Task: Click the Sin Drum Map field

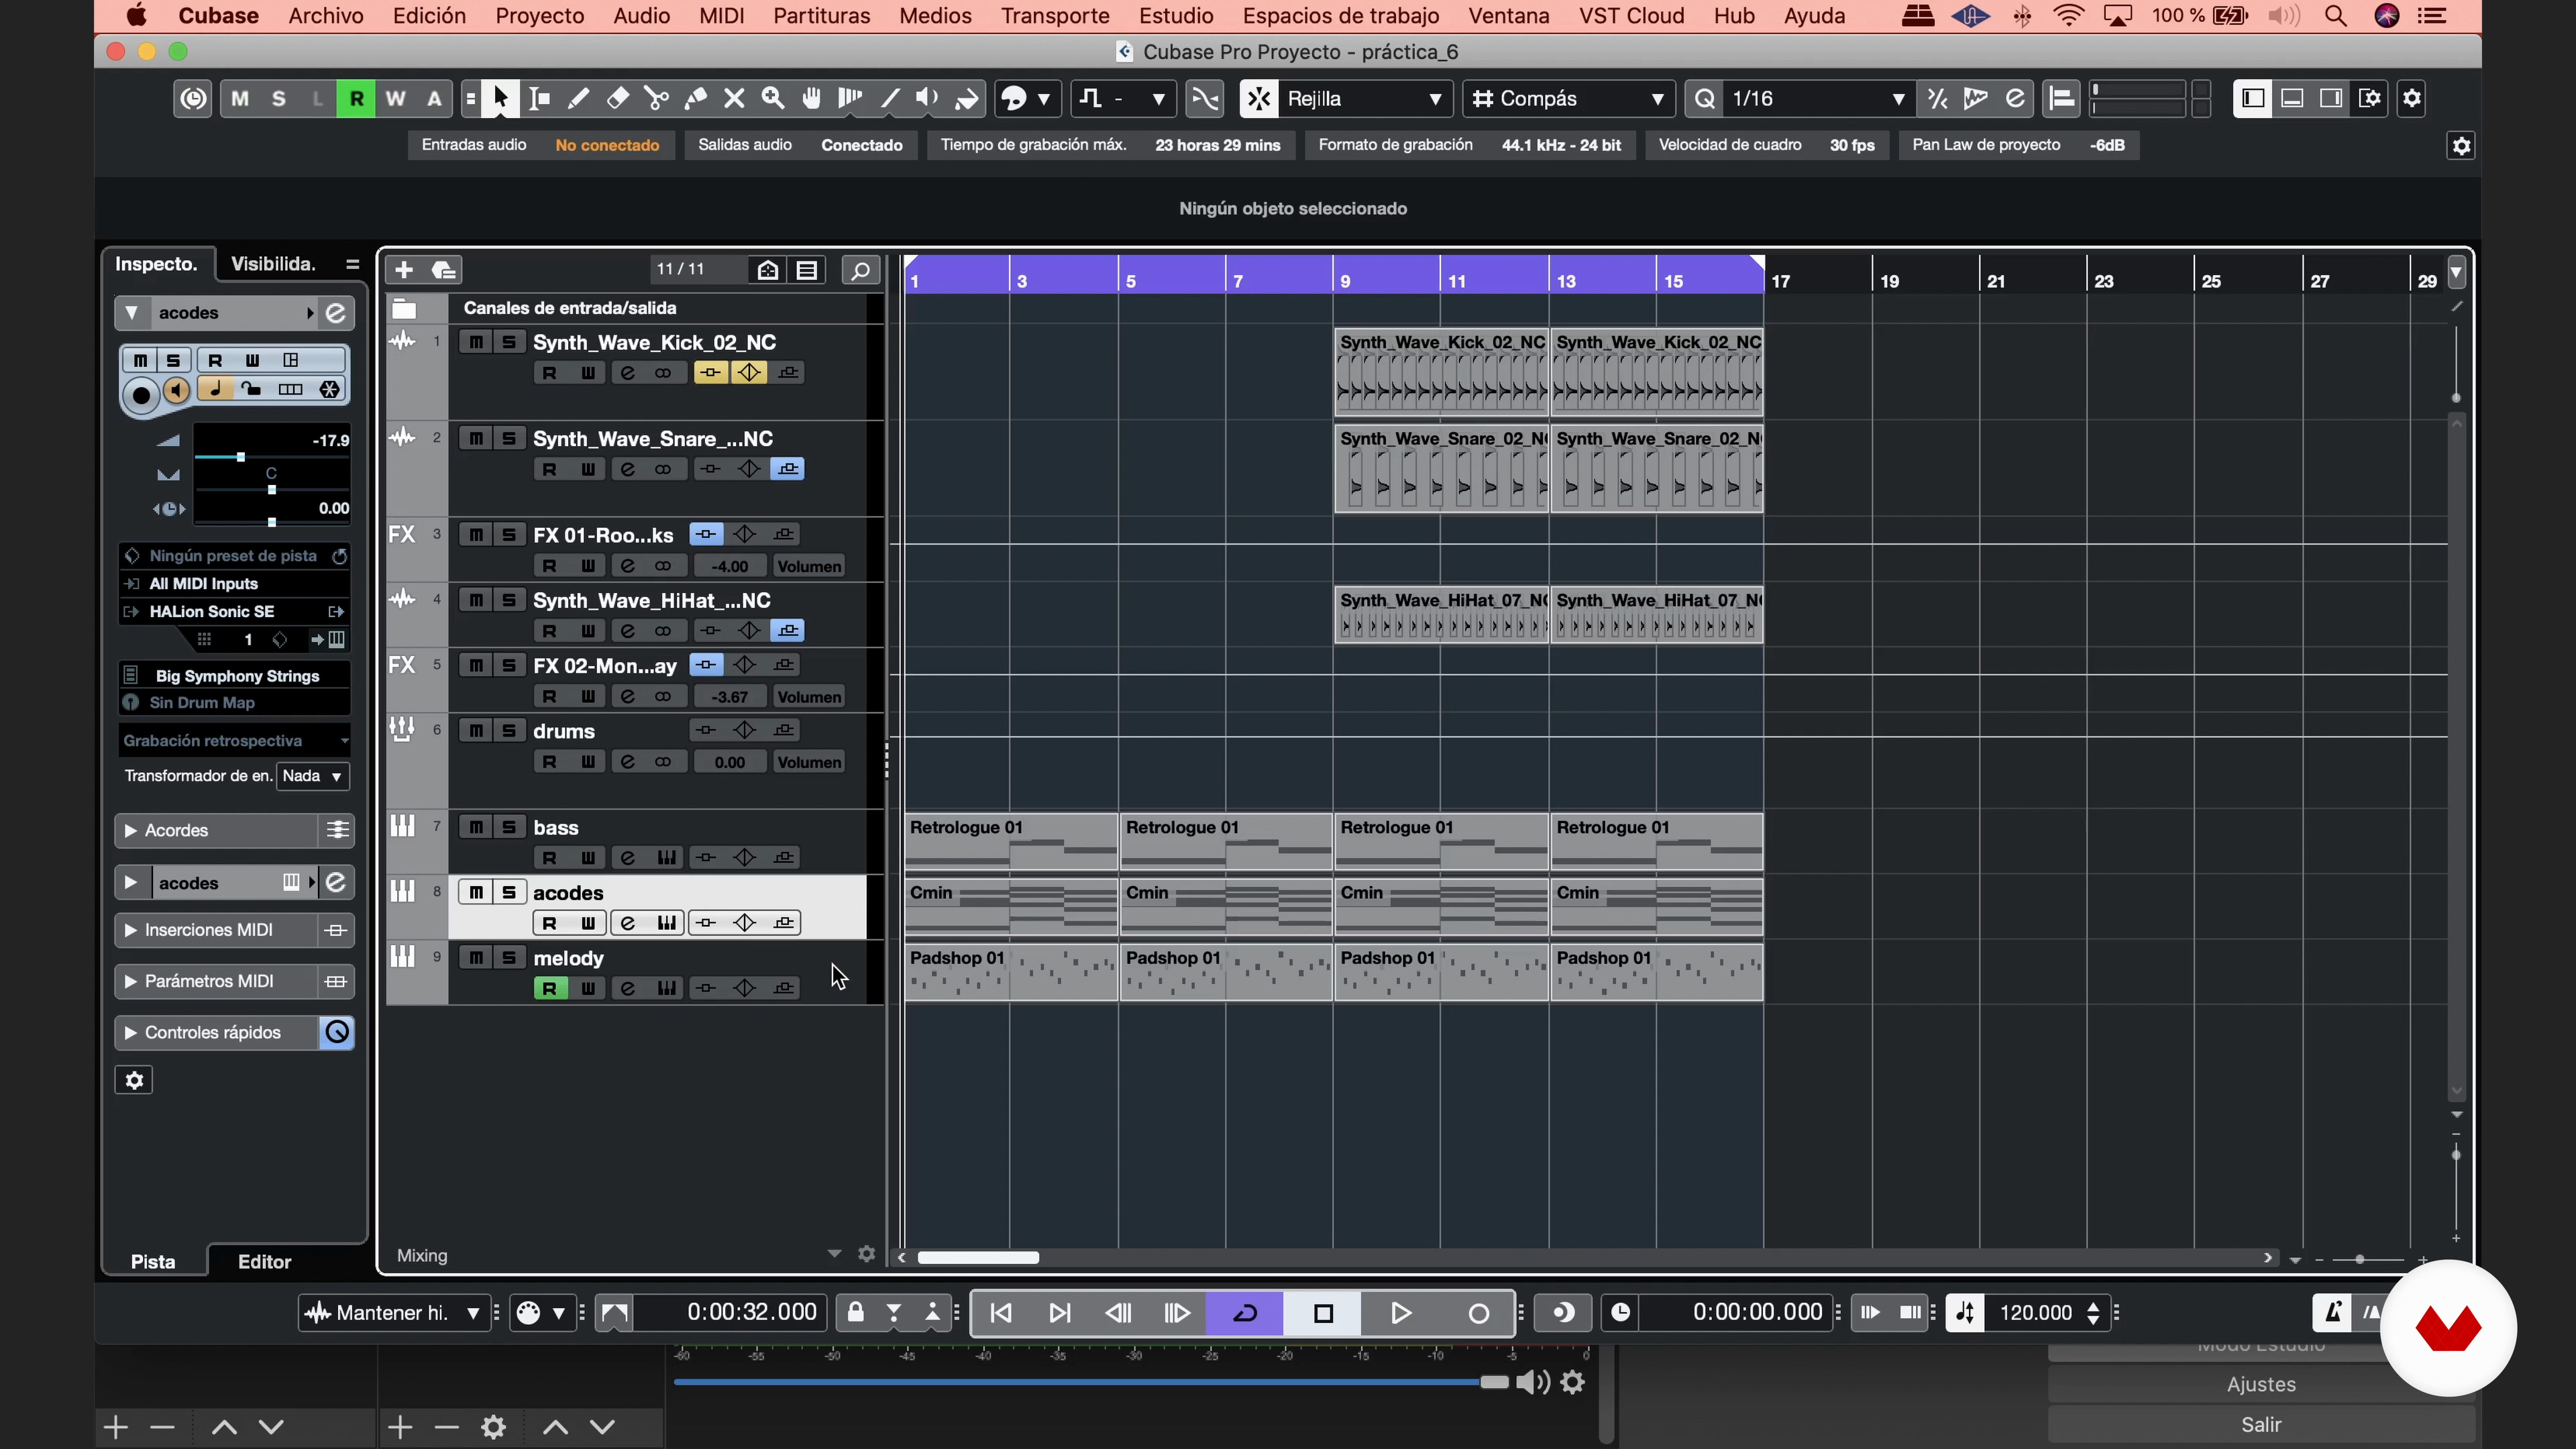Action: click(235, 703)
